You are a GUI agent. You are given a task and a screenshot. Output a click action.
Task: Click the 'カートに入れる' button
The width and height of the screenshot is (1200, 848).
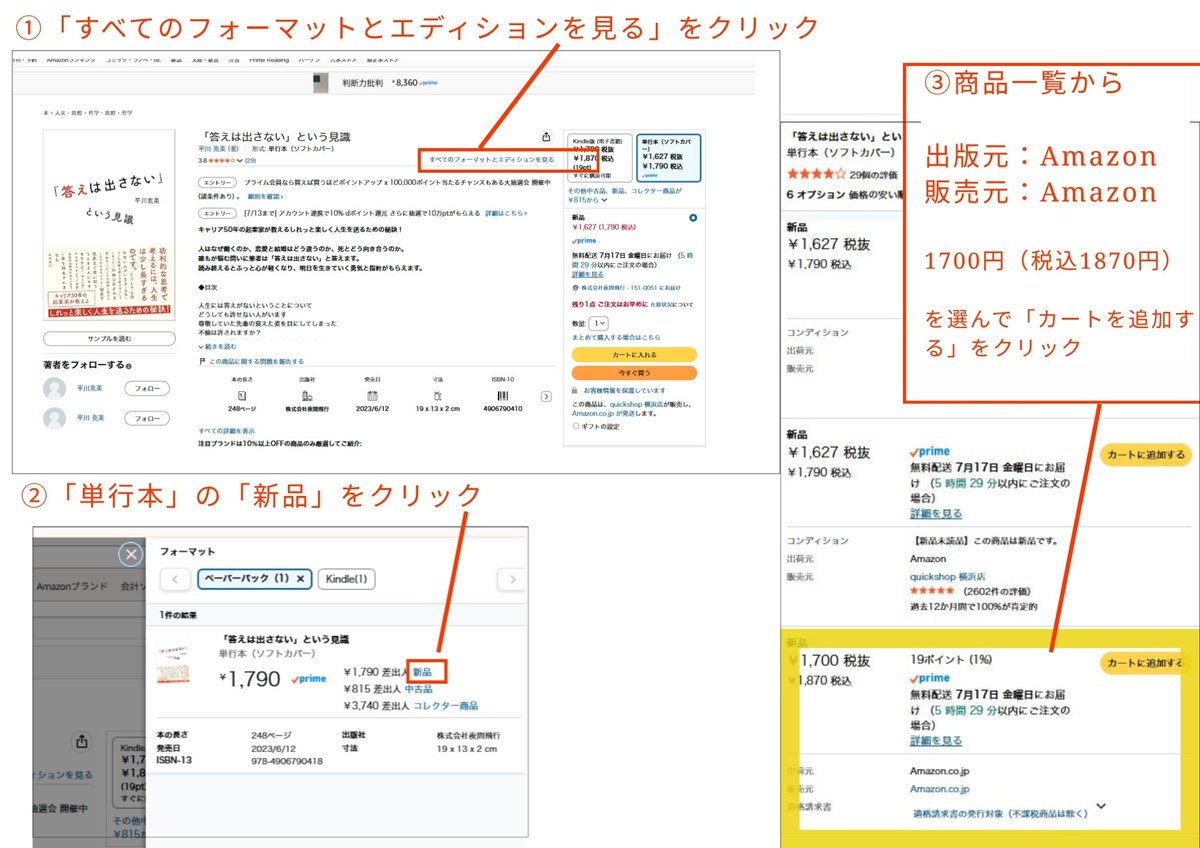pos(634,355)
